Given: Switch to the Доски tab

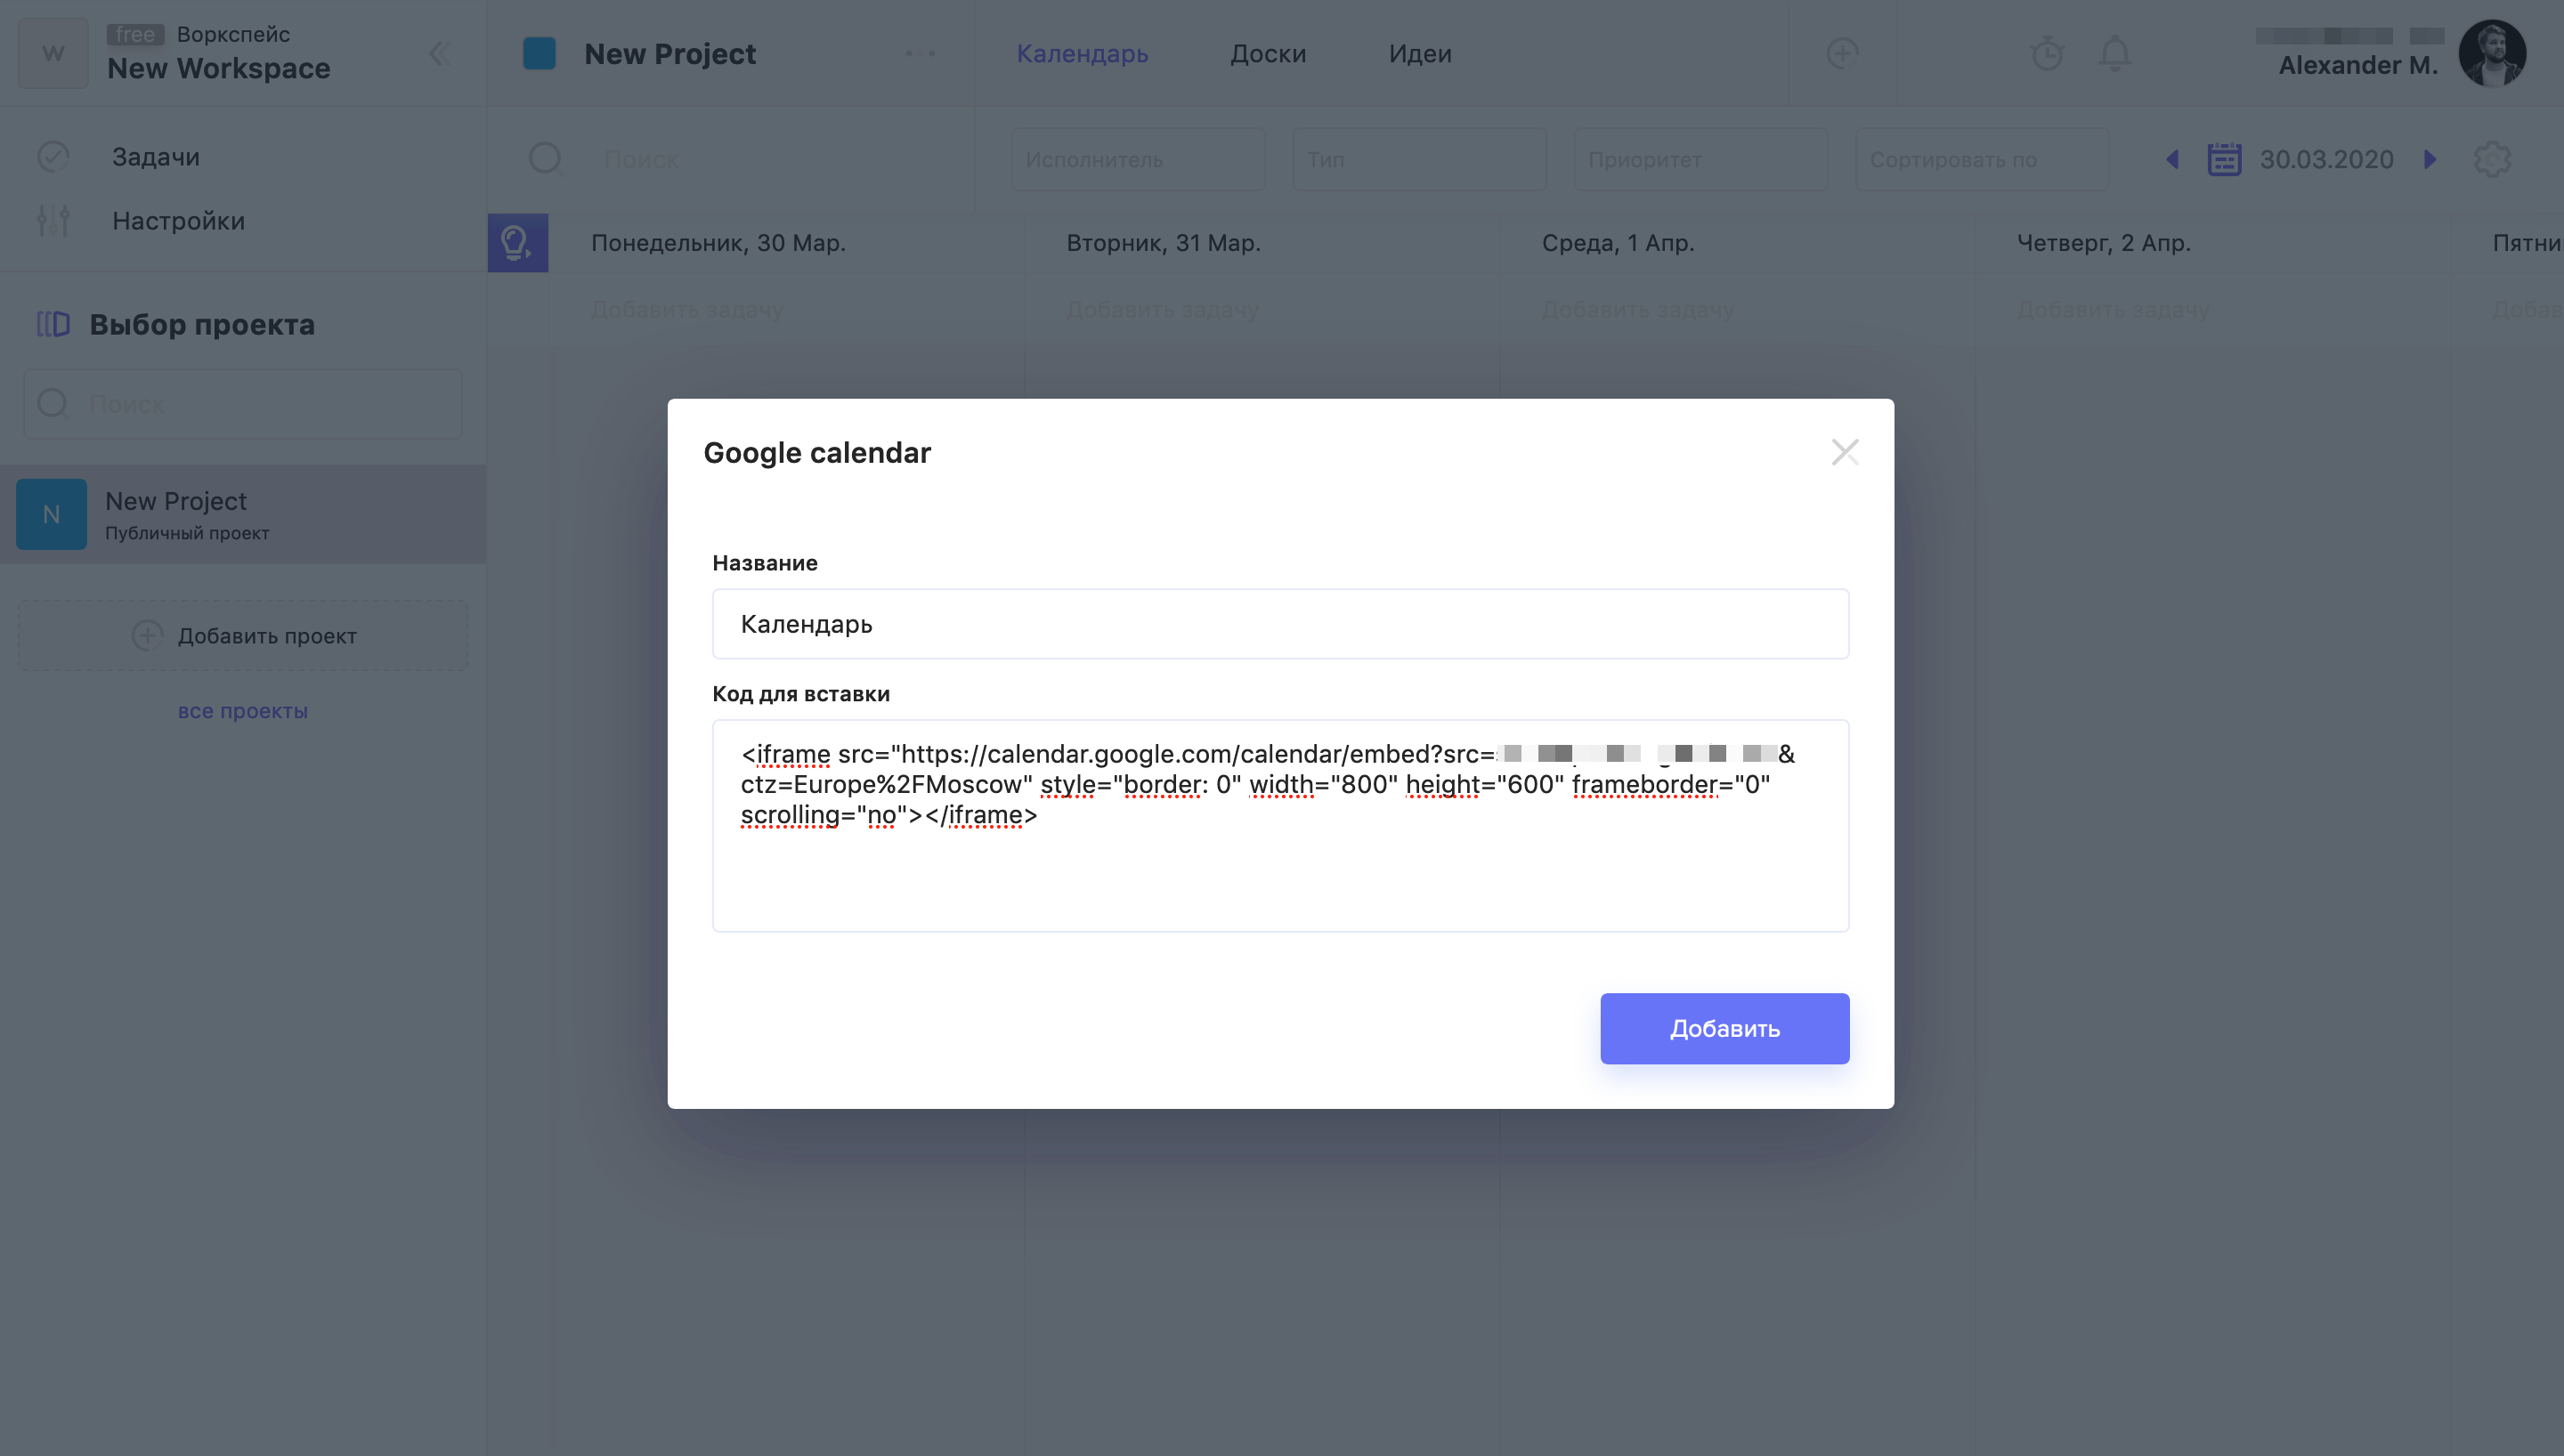Looking at the screenshot, I should [1267, 54].
